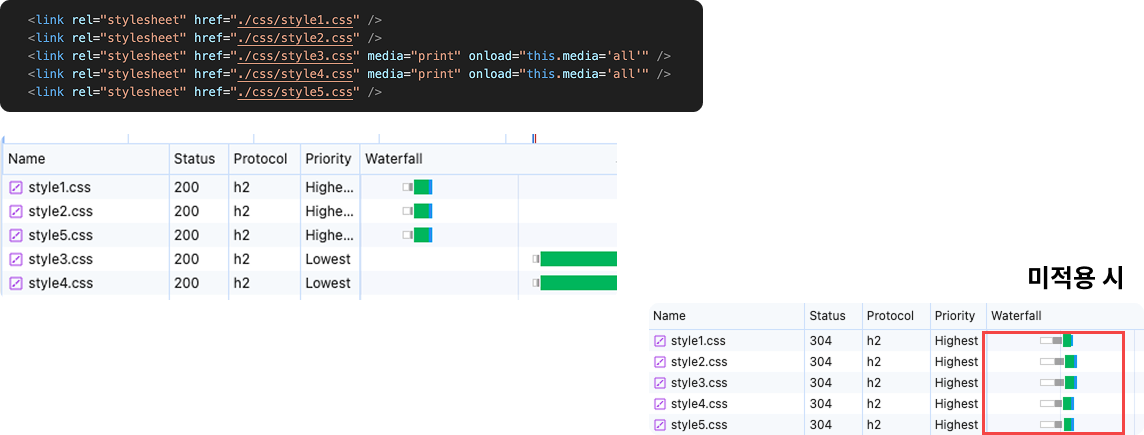Click the file icon beside style2.css in the 304-status table
The image size is (1144, 435).
tap(660, 361)
